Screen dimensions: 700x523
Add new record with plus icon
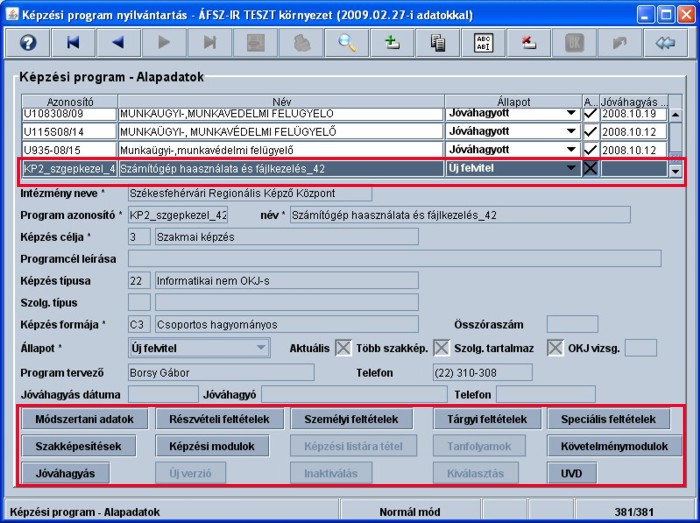click(392, 43)
